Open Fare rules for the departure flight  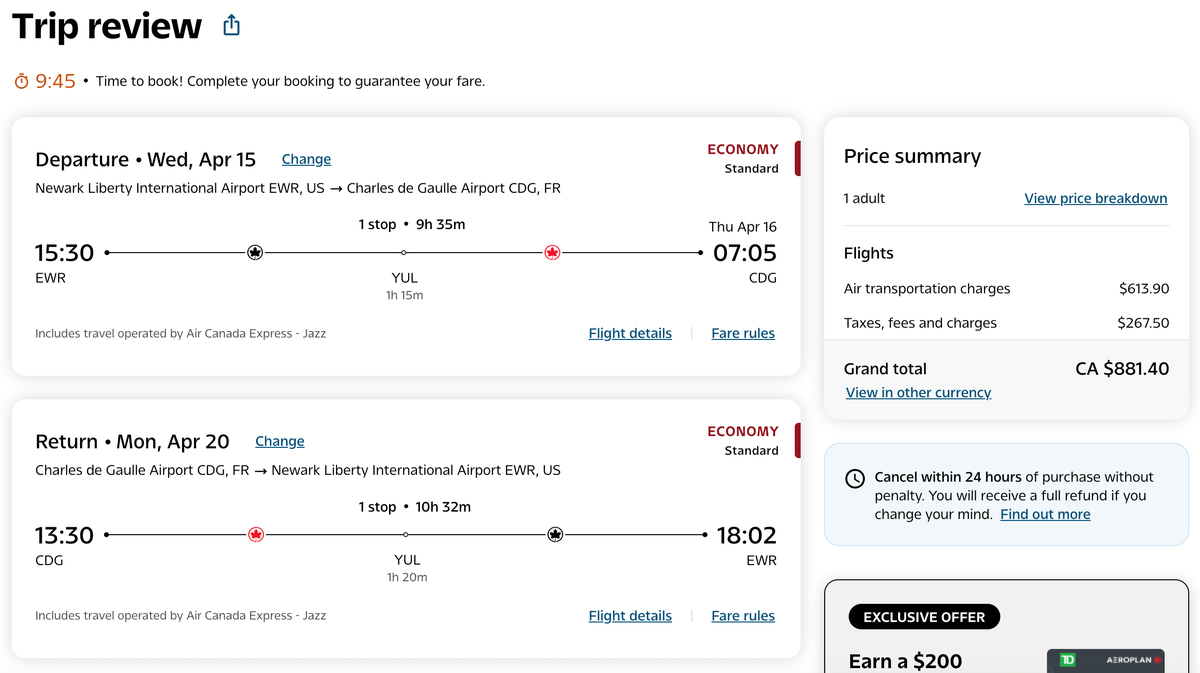click(743, 333)
